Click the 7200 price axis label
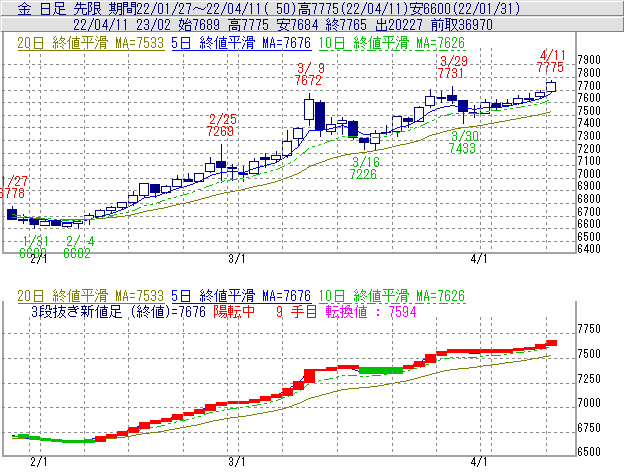This screenshot has height=475, width=624. coord(589,148)
